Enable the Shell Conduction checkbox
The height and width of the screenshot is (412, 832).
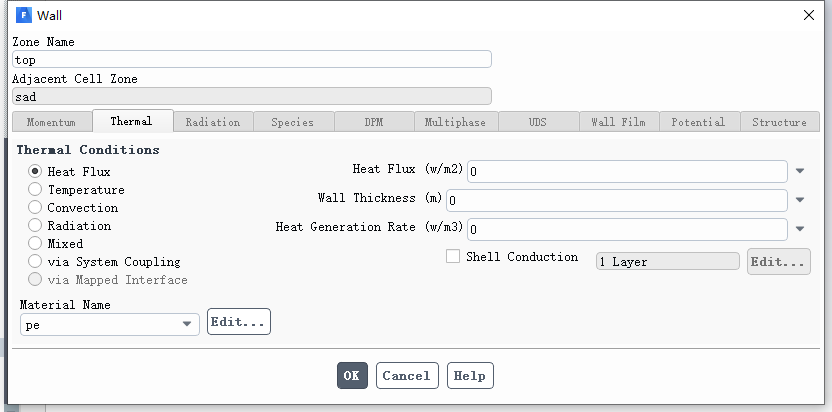coord(453,256)
